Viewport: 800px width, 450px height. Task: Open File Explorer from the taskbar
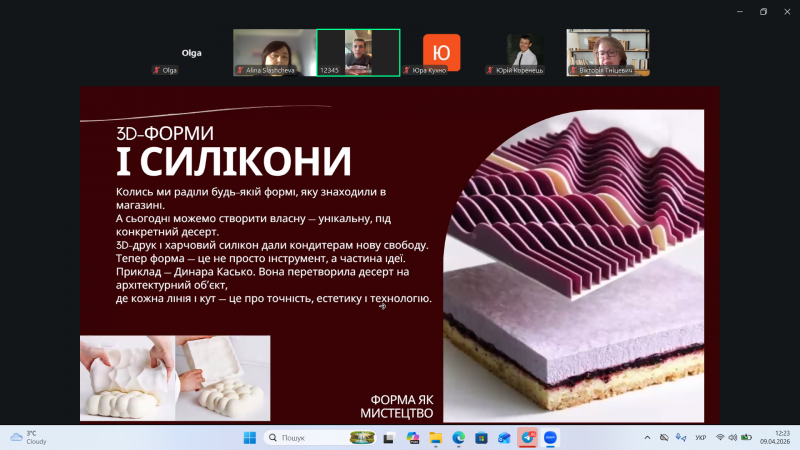[436, 438]
